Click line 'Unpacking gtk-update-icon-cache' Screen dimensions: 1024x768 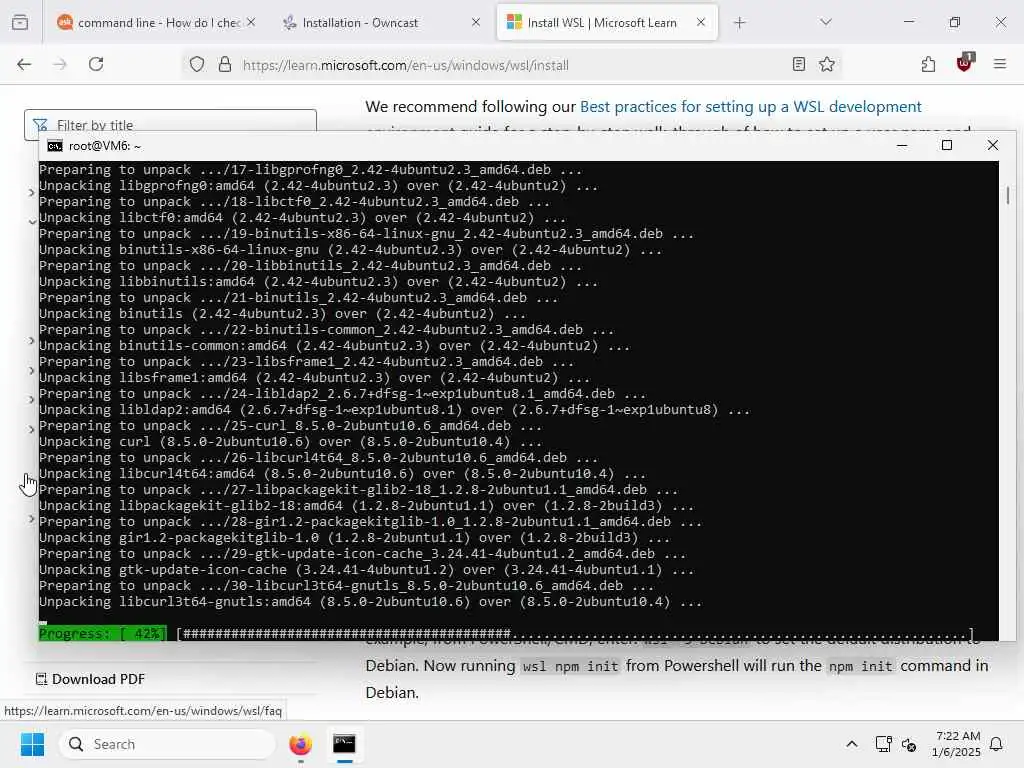[x=366, y=569]
